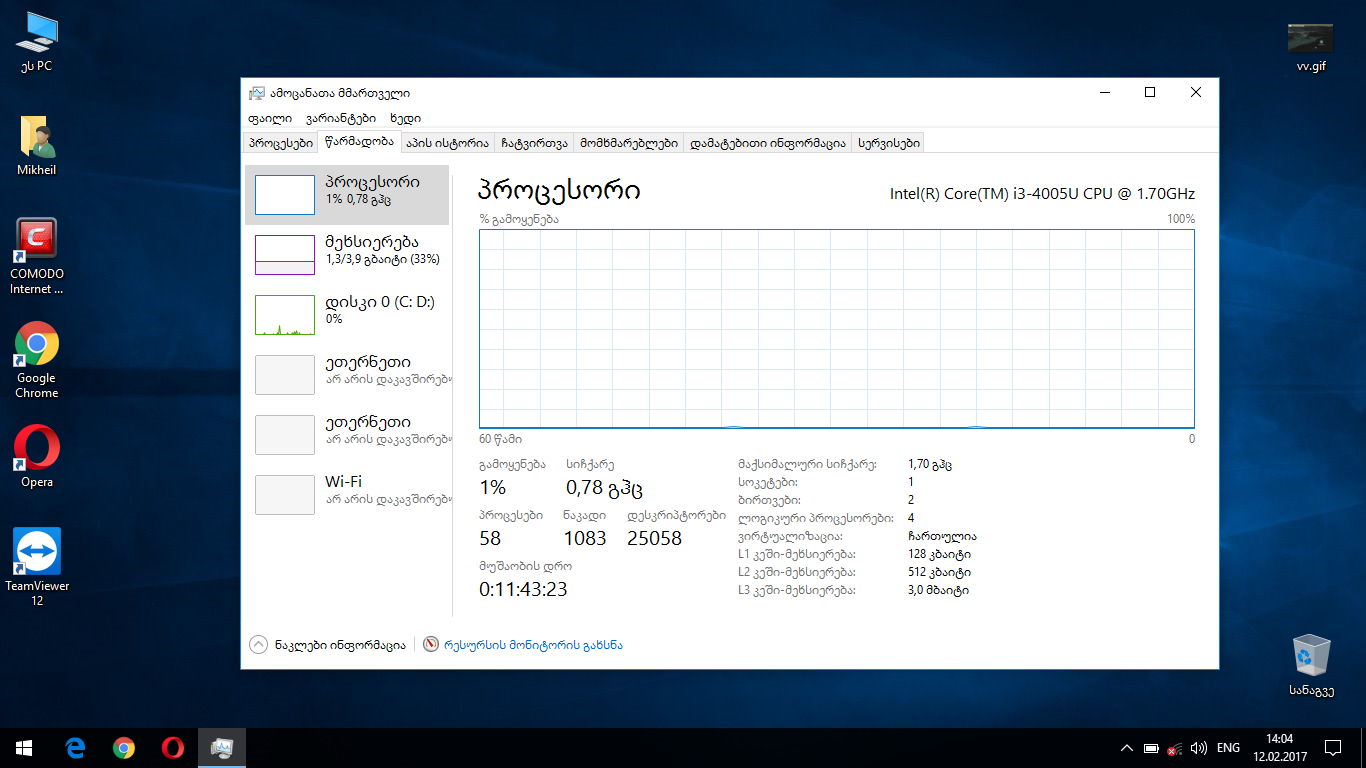Image resolution: width=1366 pixels, height=768 pixels.
Task: Maximize the Task Manager window
Action: click(1150, 93)
